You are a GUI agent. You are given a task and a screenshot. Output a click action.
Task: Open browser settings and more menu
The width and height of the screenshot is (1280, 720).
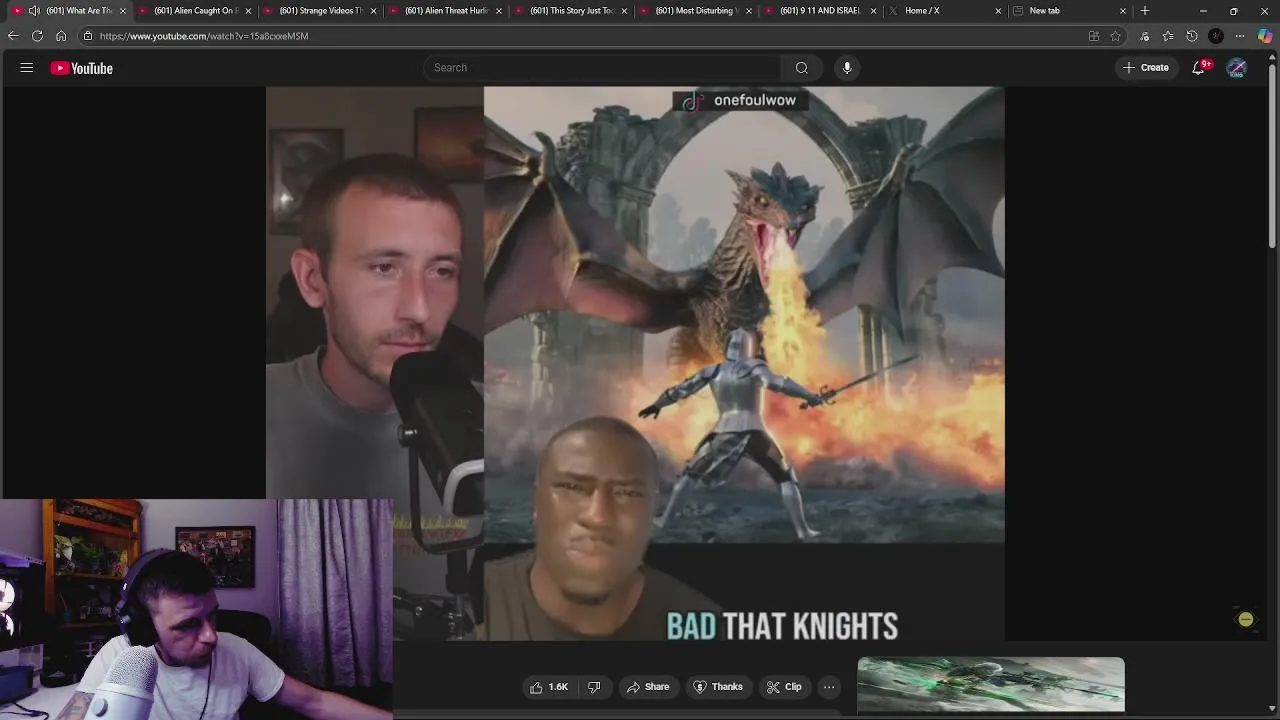click(1240, 36)
